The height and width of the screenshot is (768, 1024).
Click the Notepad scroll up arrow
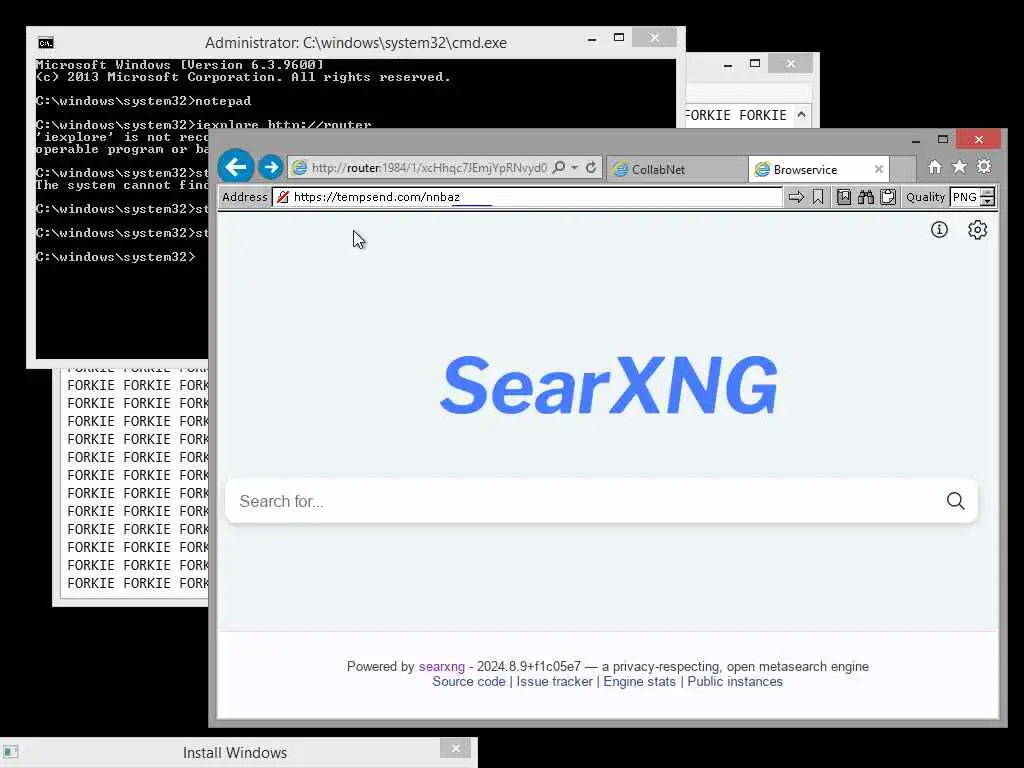[x=801, y=115]
